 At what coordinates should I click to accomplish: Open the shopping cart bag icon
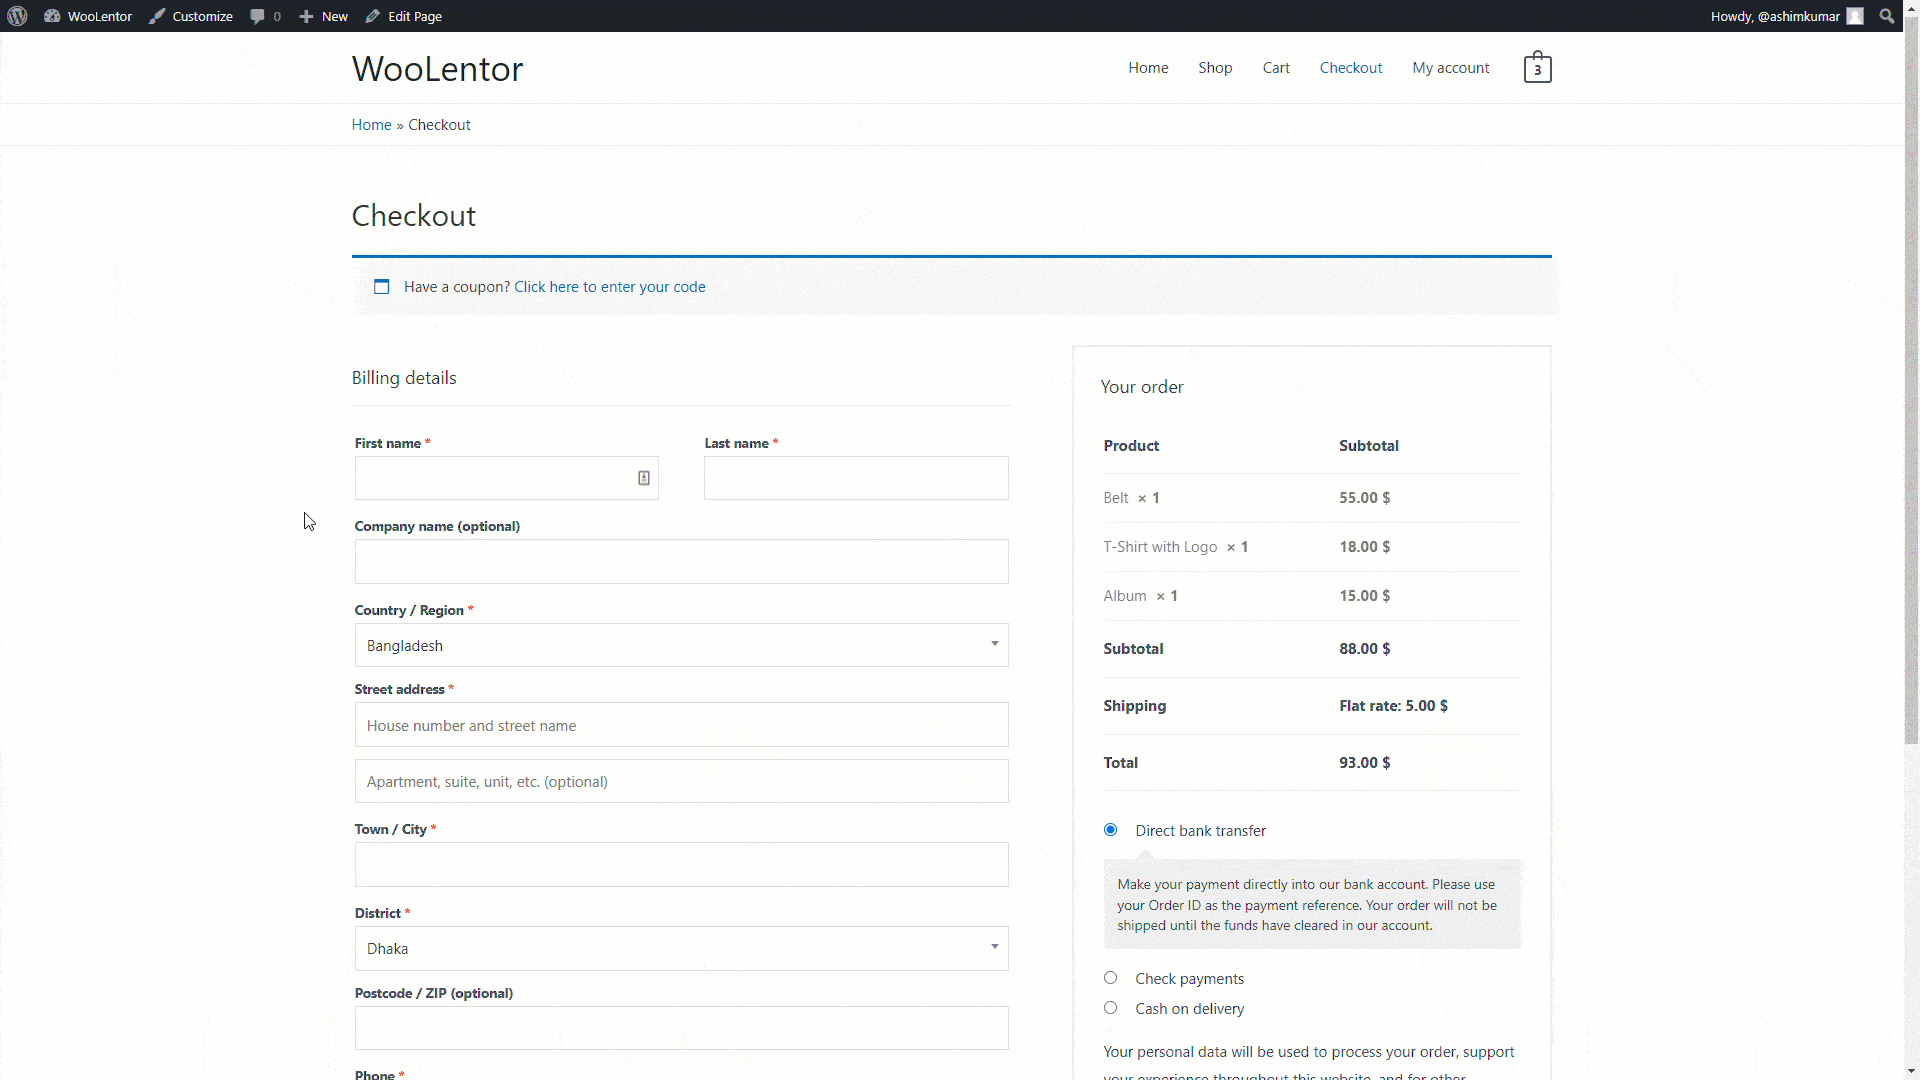pos(1537,68)
